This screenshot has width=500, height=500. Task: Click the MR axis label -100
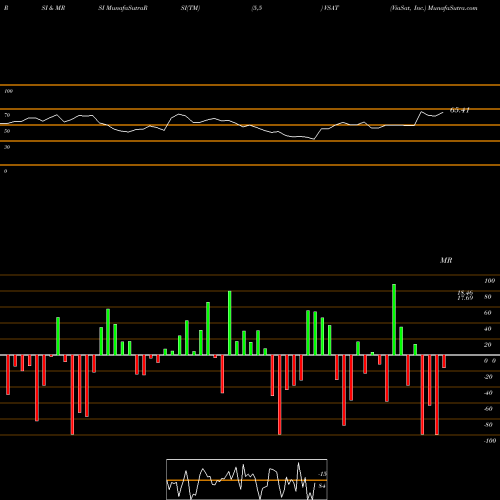coord(490,441)
